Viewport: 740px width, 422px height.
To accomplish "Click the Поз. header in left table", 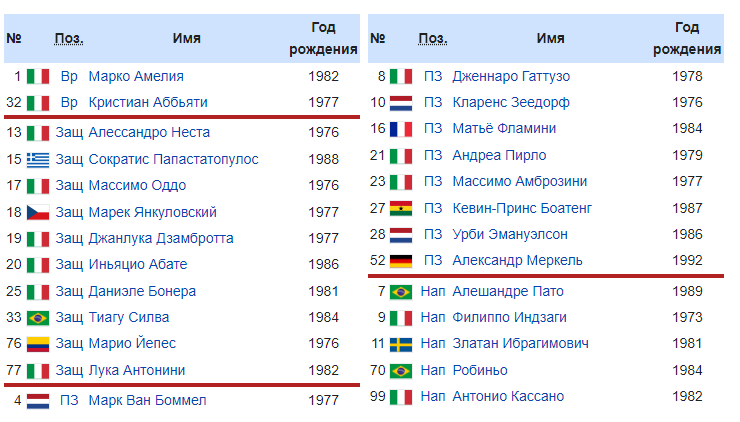I will coord(69,38).
